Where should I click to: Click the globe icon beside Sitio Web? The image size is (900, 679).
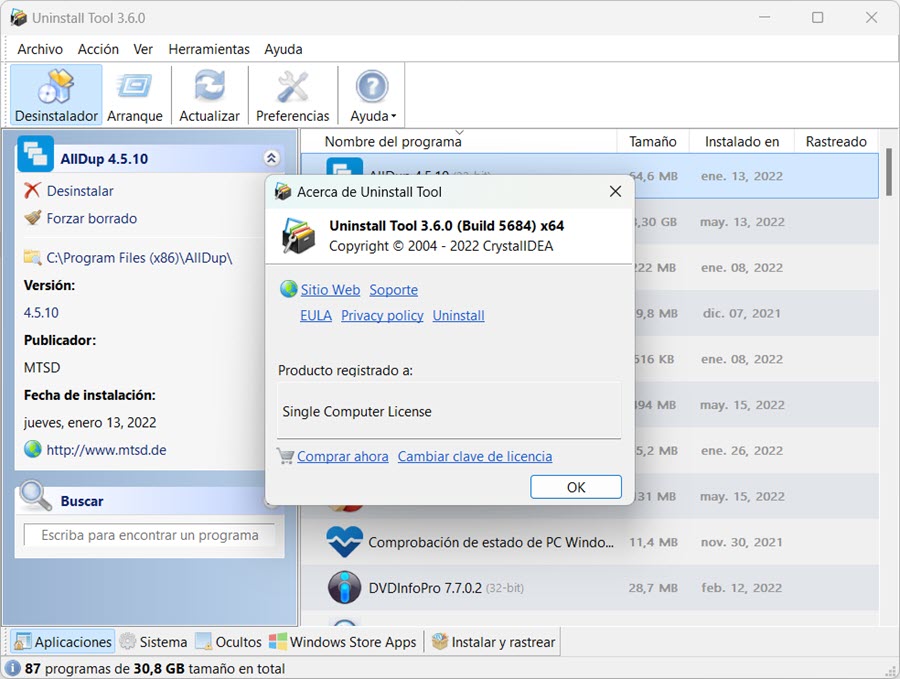[x=288, y=289]
